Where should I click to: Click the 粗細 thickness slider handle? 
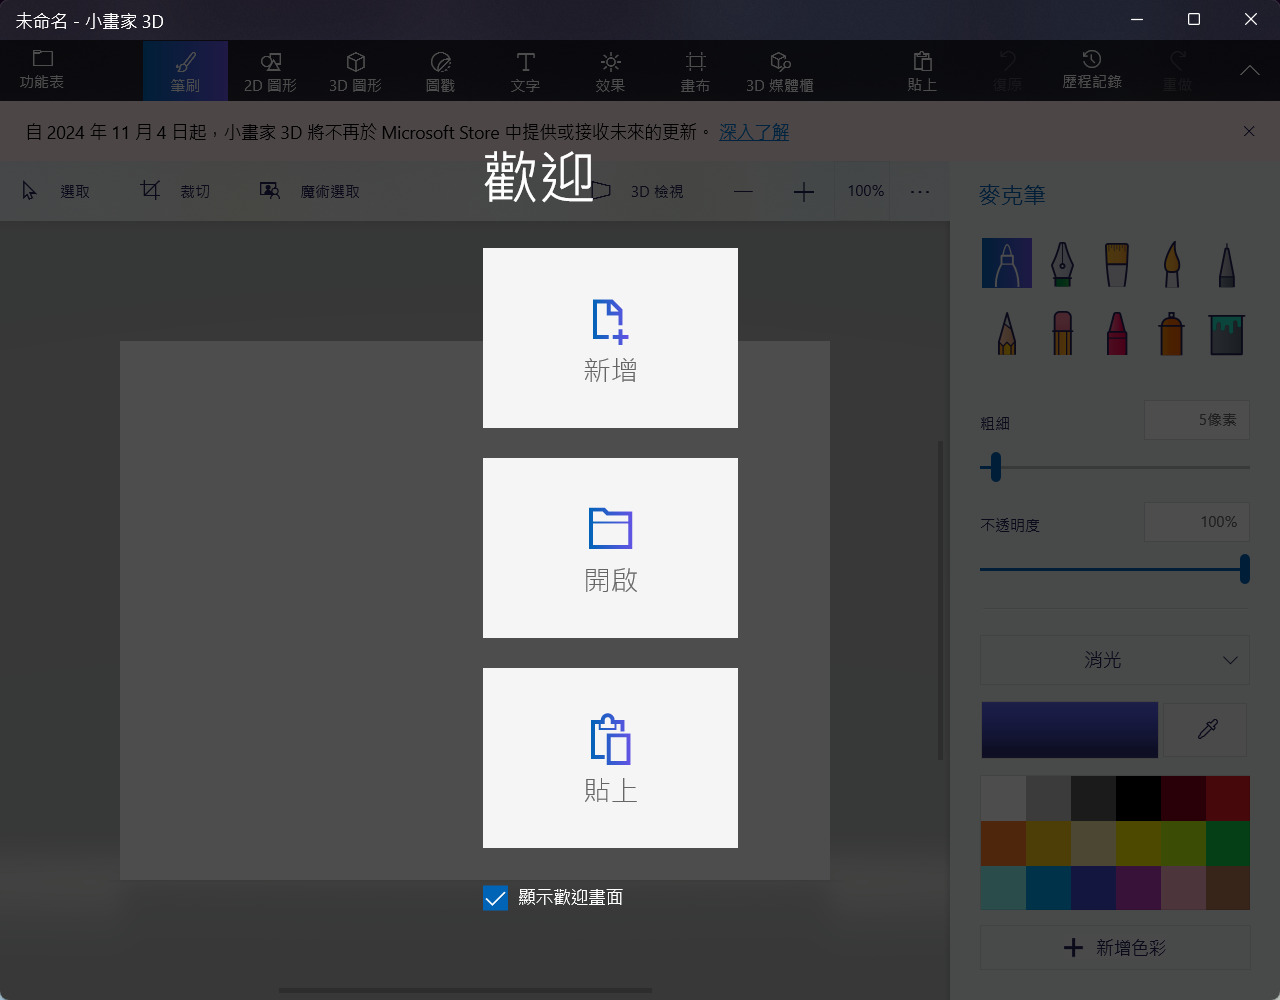tap(996, 466)
